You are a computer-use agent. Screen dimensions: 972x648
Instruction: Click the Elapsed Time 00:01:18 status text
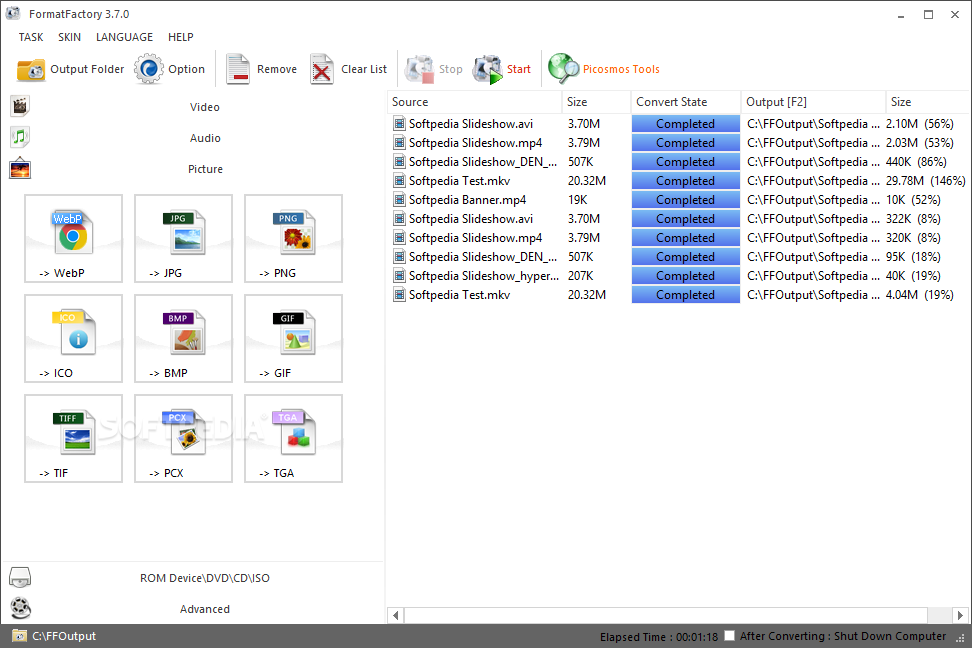pos(658,636)
